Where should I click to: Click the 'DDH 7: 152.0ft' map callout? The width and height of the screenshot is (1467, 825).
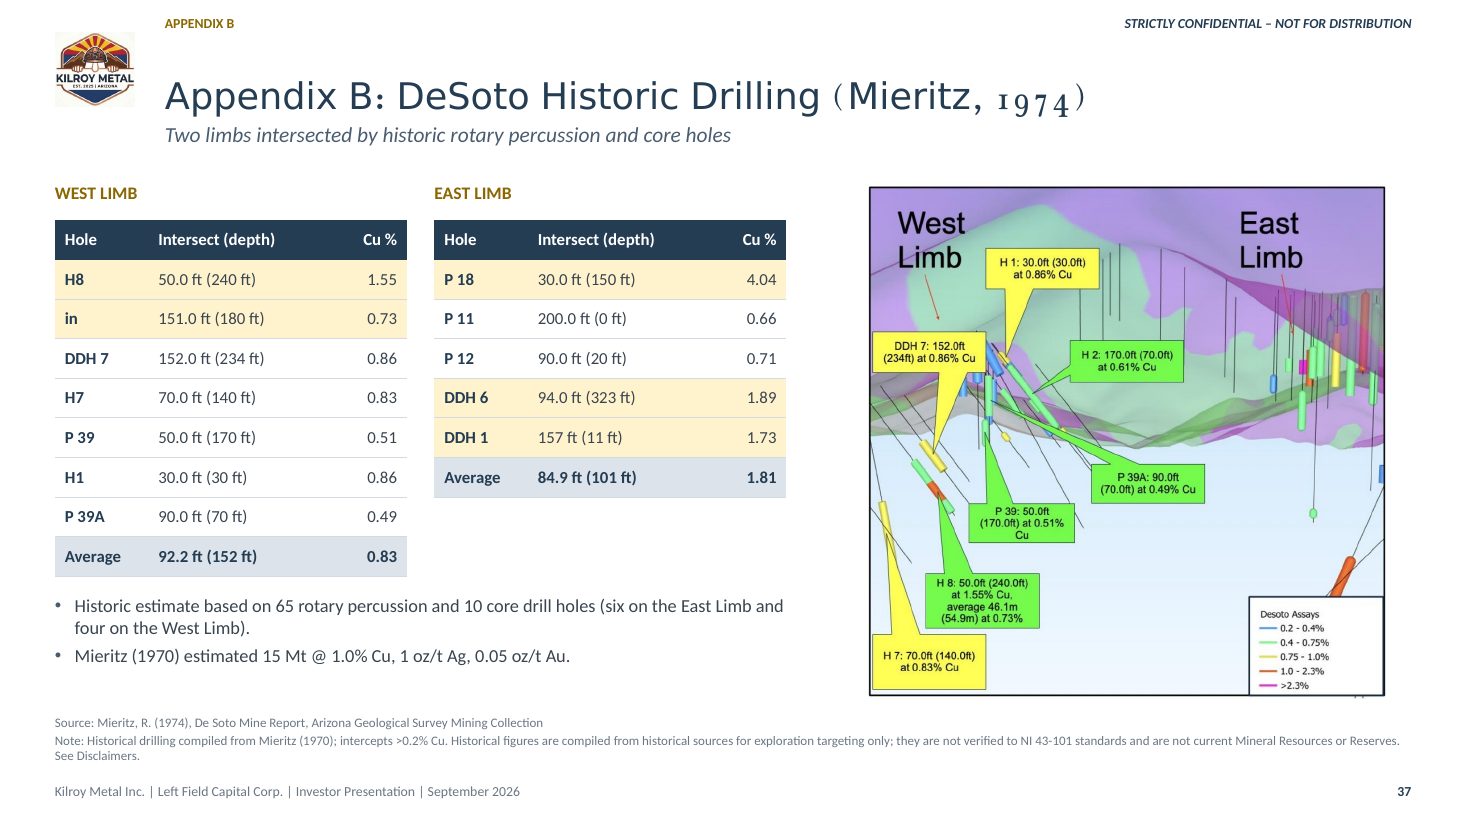[x=929, y=352]
